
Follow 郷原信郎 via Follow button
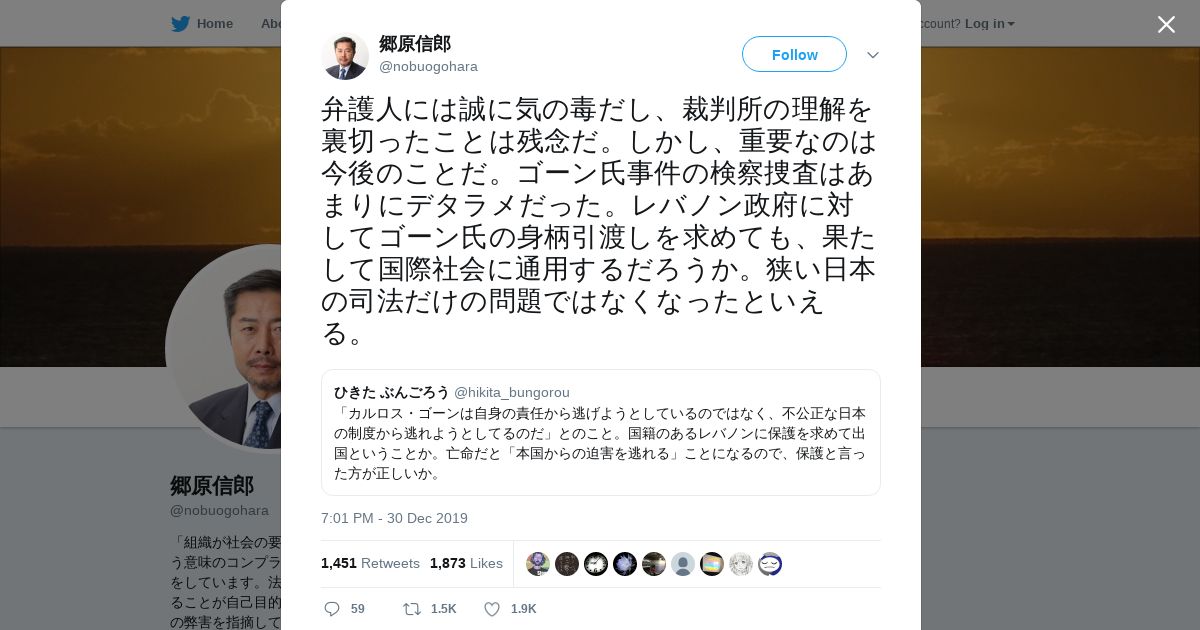tap(794, 54)
